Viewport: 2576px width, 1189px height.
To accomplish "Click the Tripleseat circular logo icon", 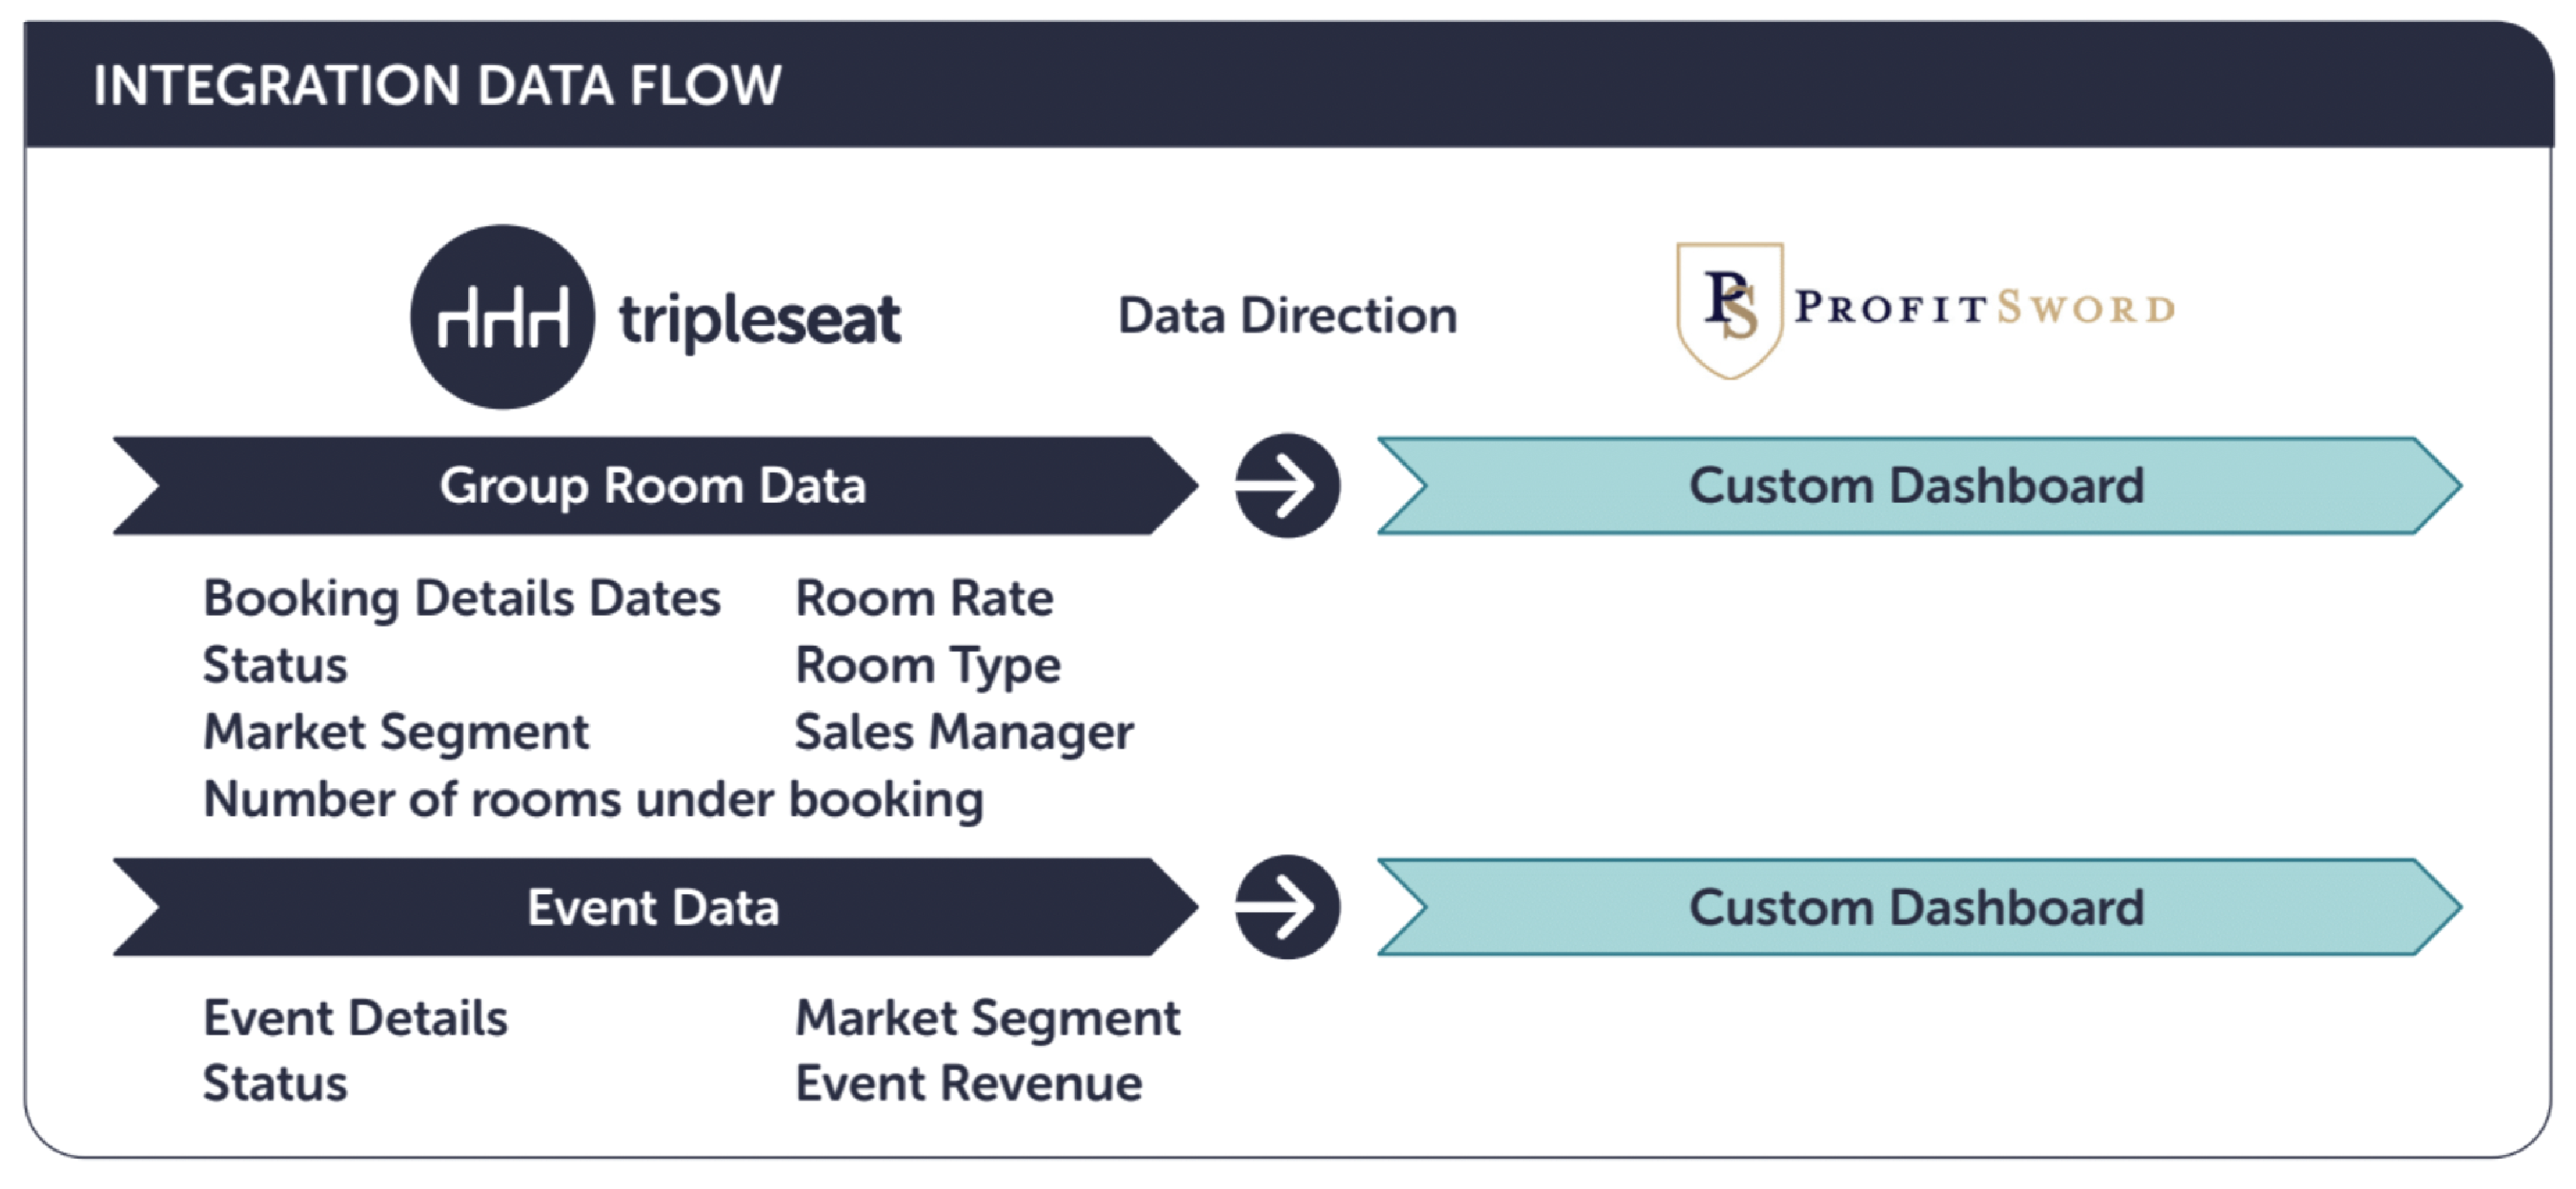I will 503,317.
